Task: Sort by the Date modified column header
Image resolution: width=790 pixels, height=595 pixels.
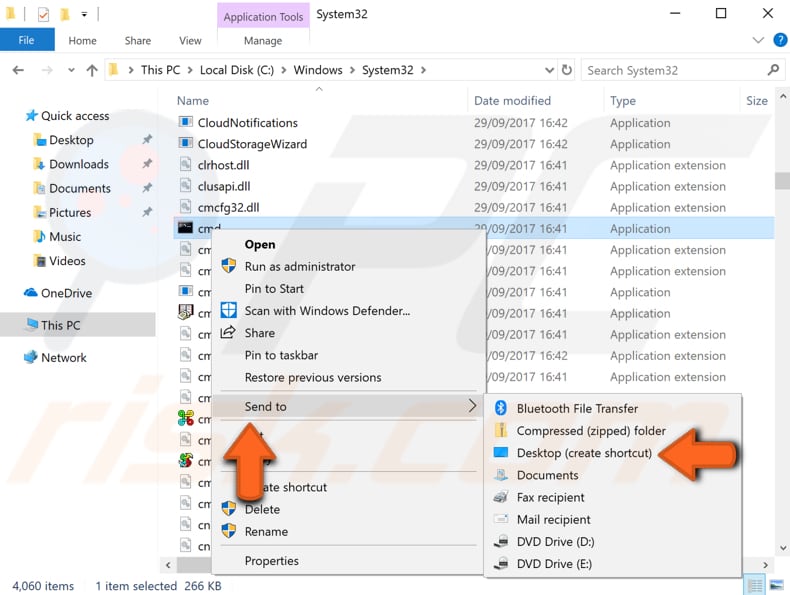Action: click(x=512, y=101)
